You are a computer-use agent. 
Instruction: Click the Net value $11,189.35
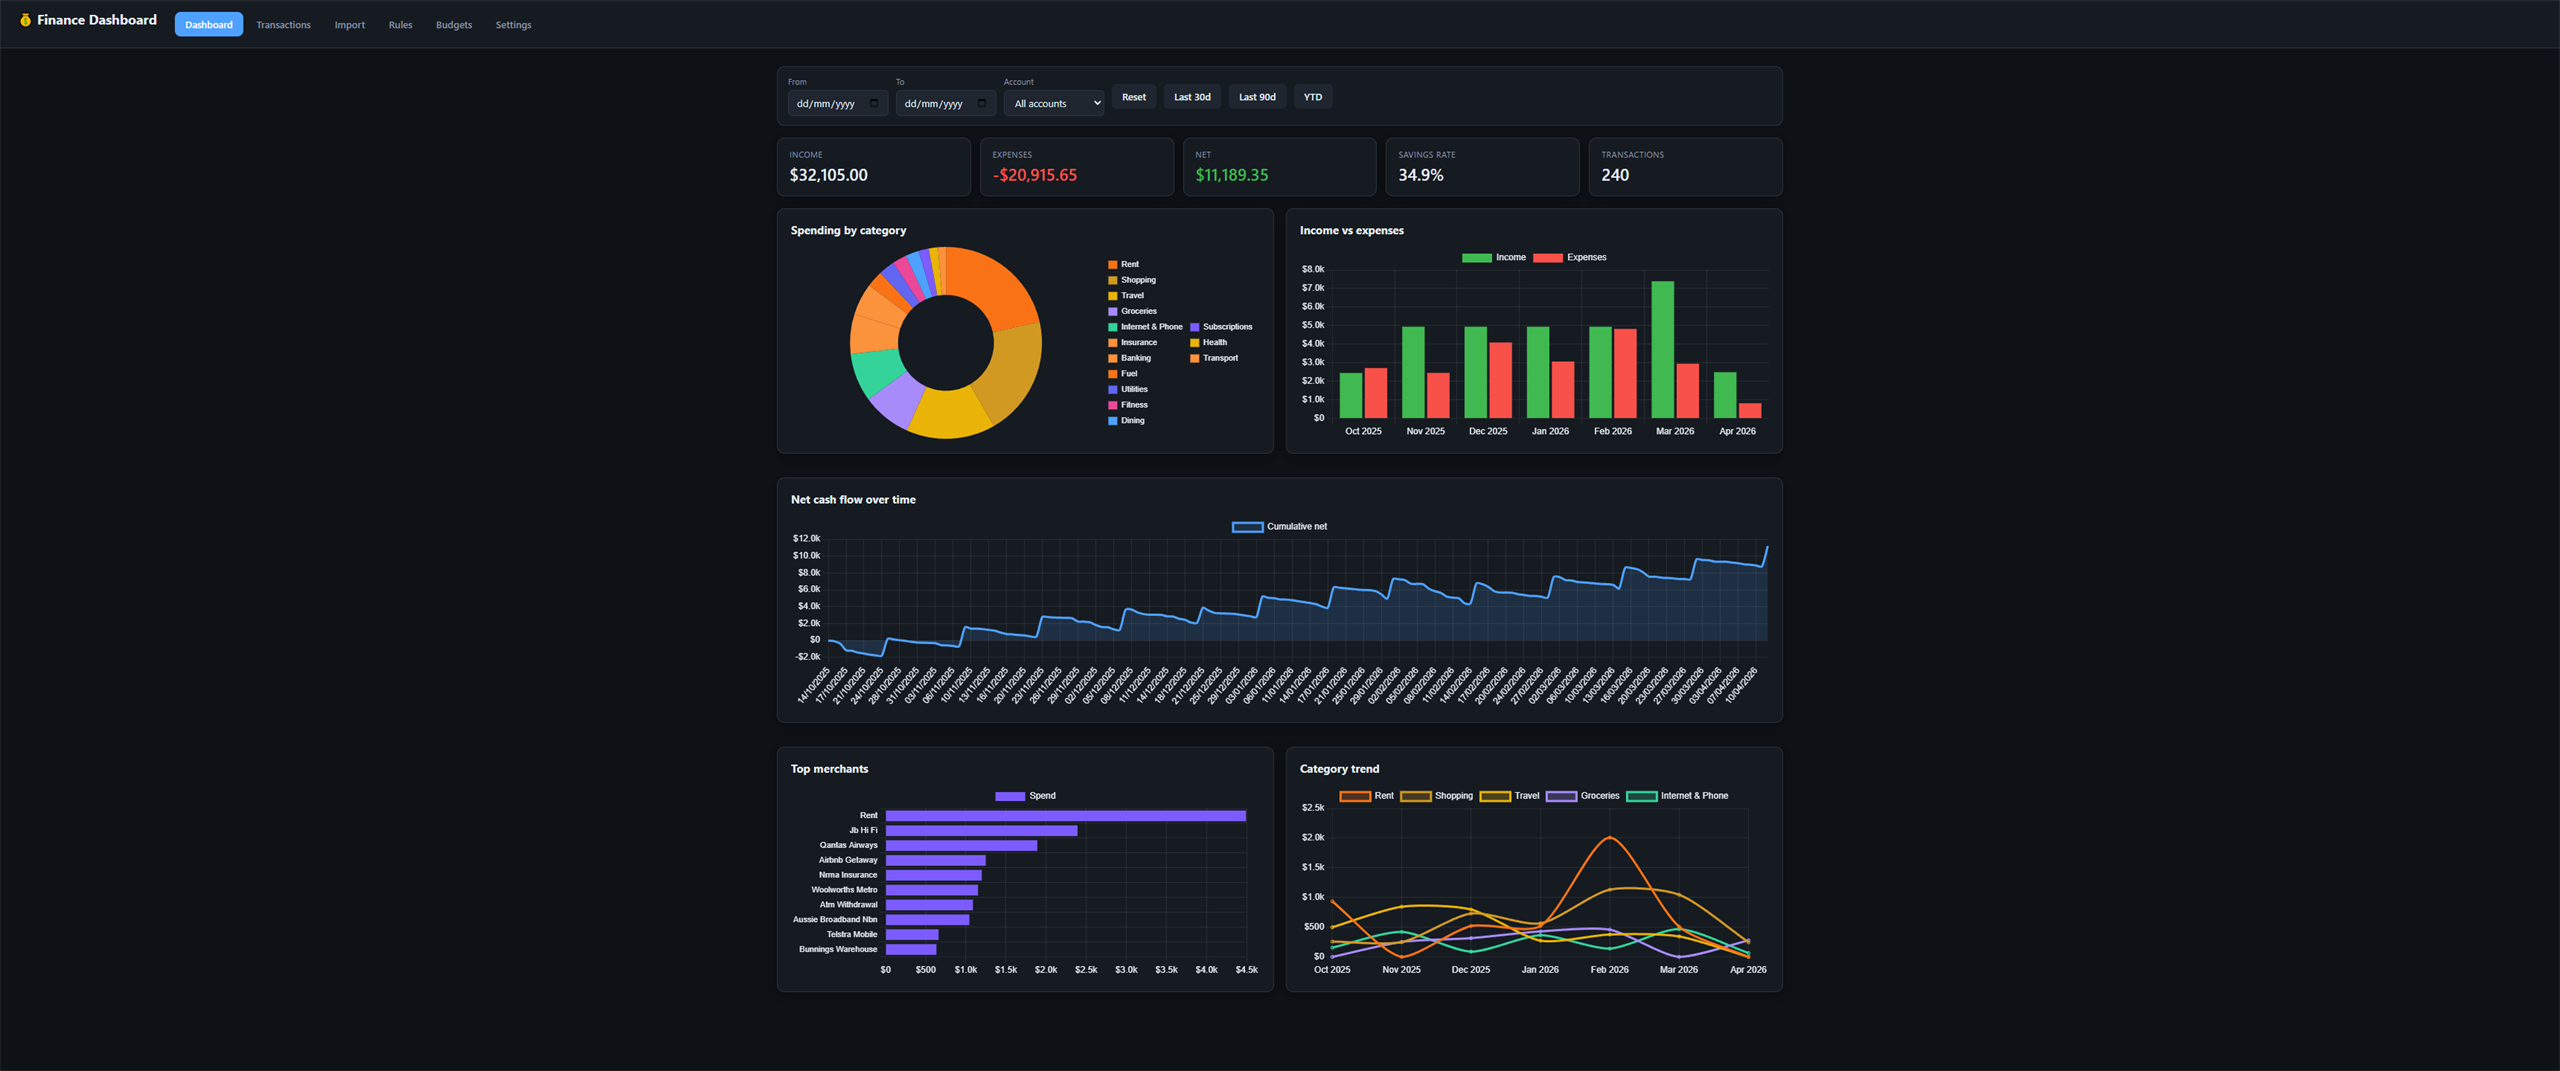[1232, 175]
